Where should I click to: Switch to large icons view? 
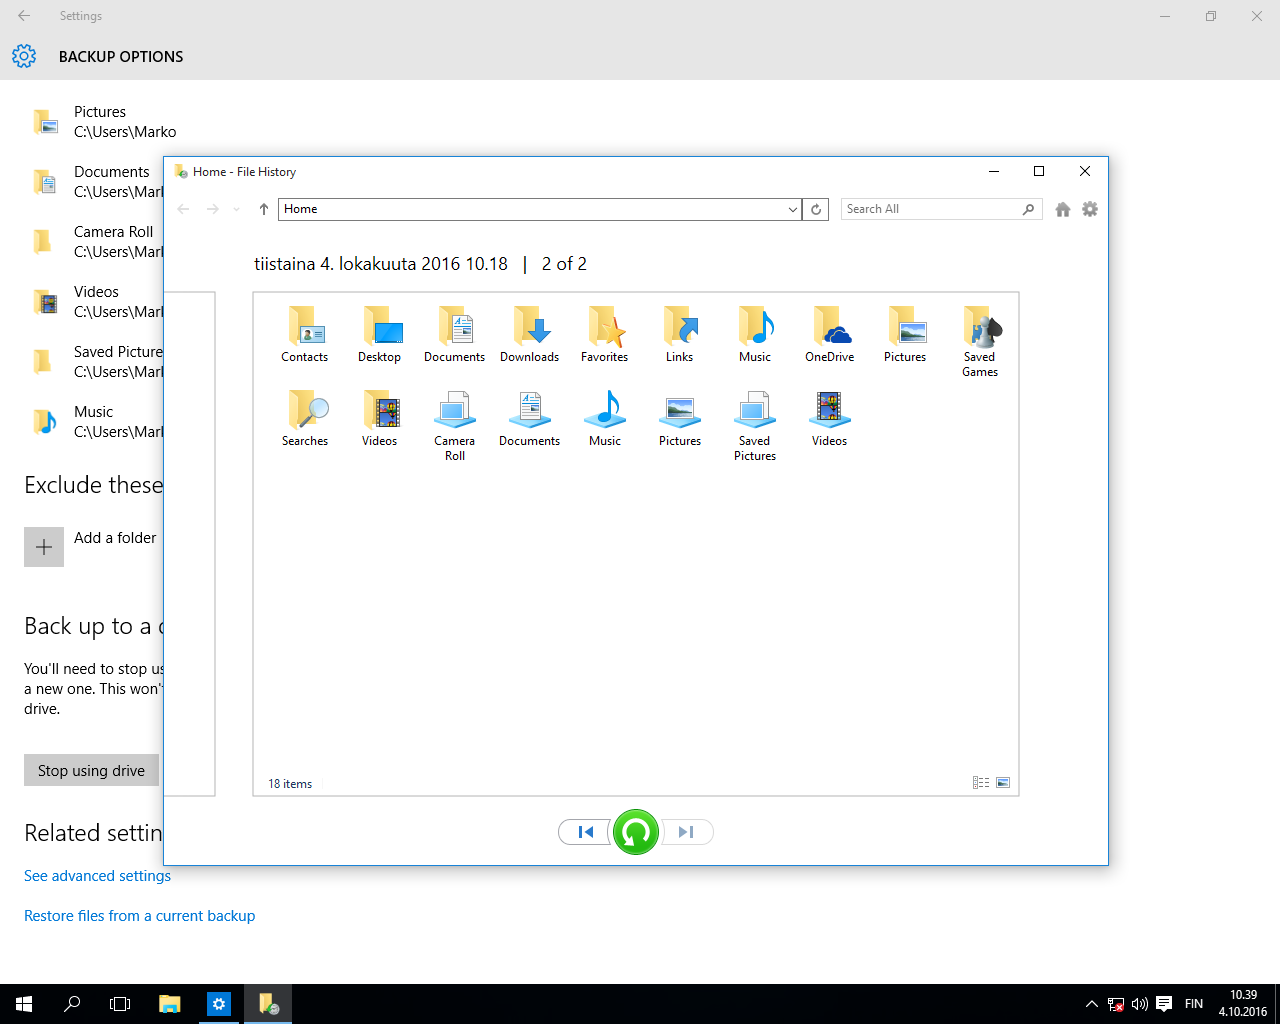tap(1003, 783)
